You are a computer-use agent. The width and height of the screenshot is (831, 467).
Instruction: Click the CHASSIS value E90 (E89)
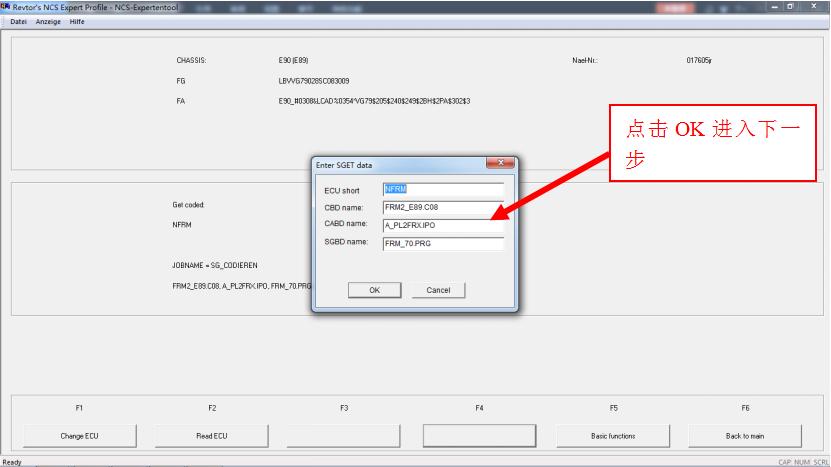point(293,60)
